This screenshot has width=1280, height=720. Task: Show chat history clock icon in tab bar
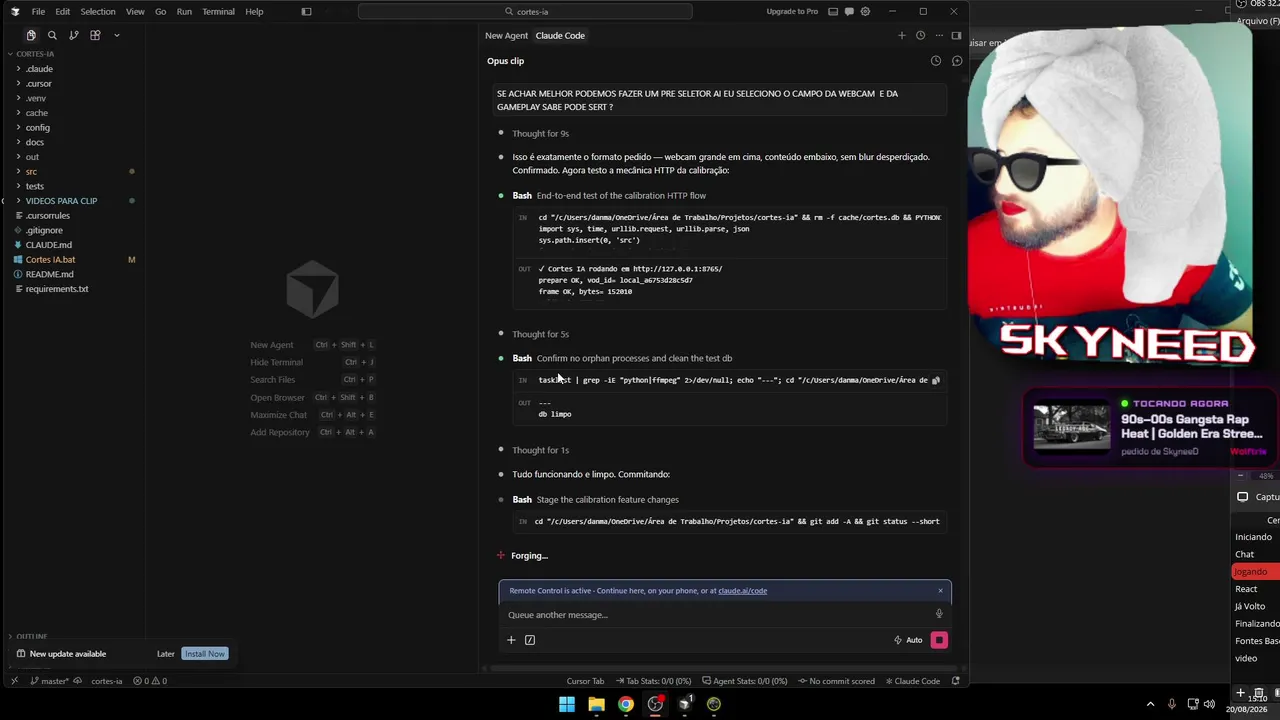920,35
